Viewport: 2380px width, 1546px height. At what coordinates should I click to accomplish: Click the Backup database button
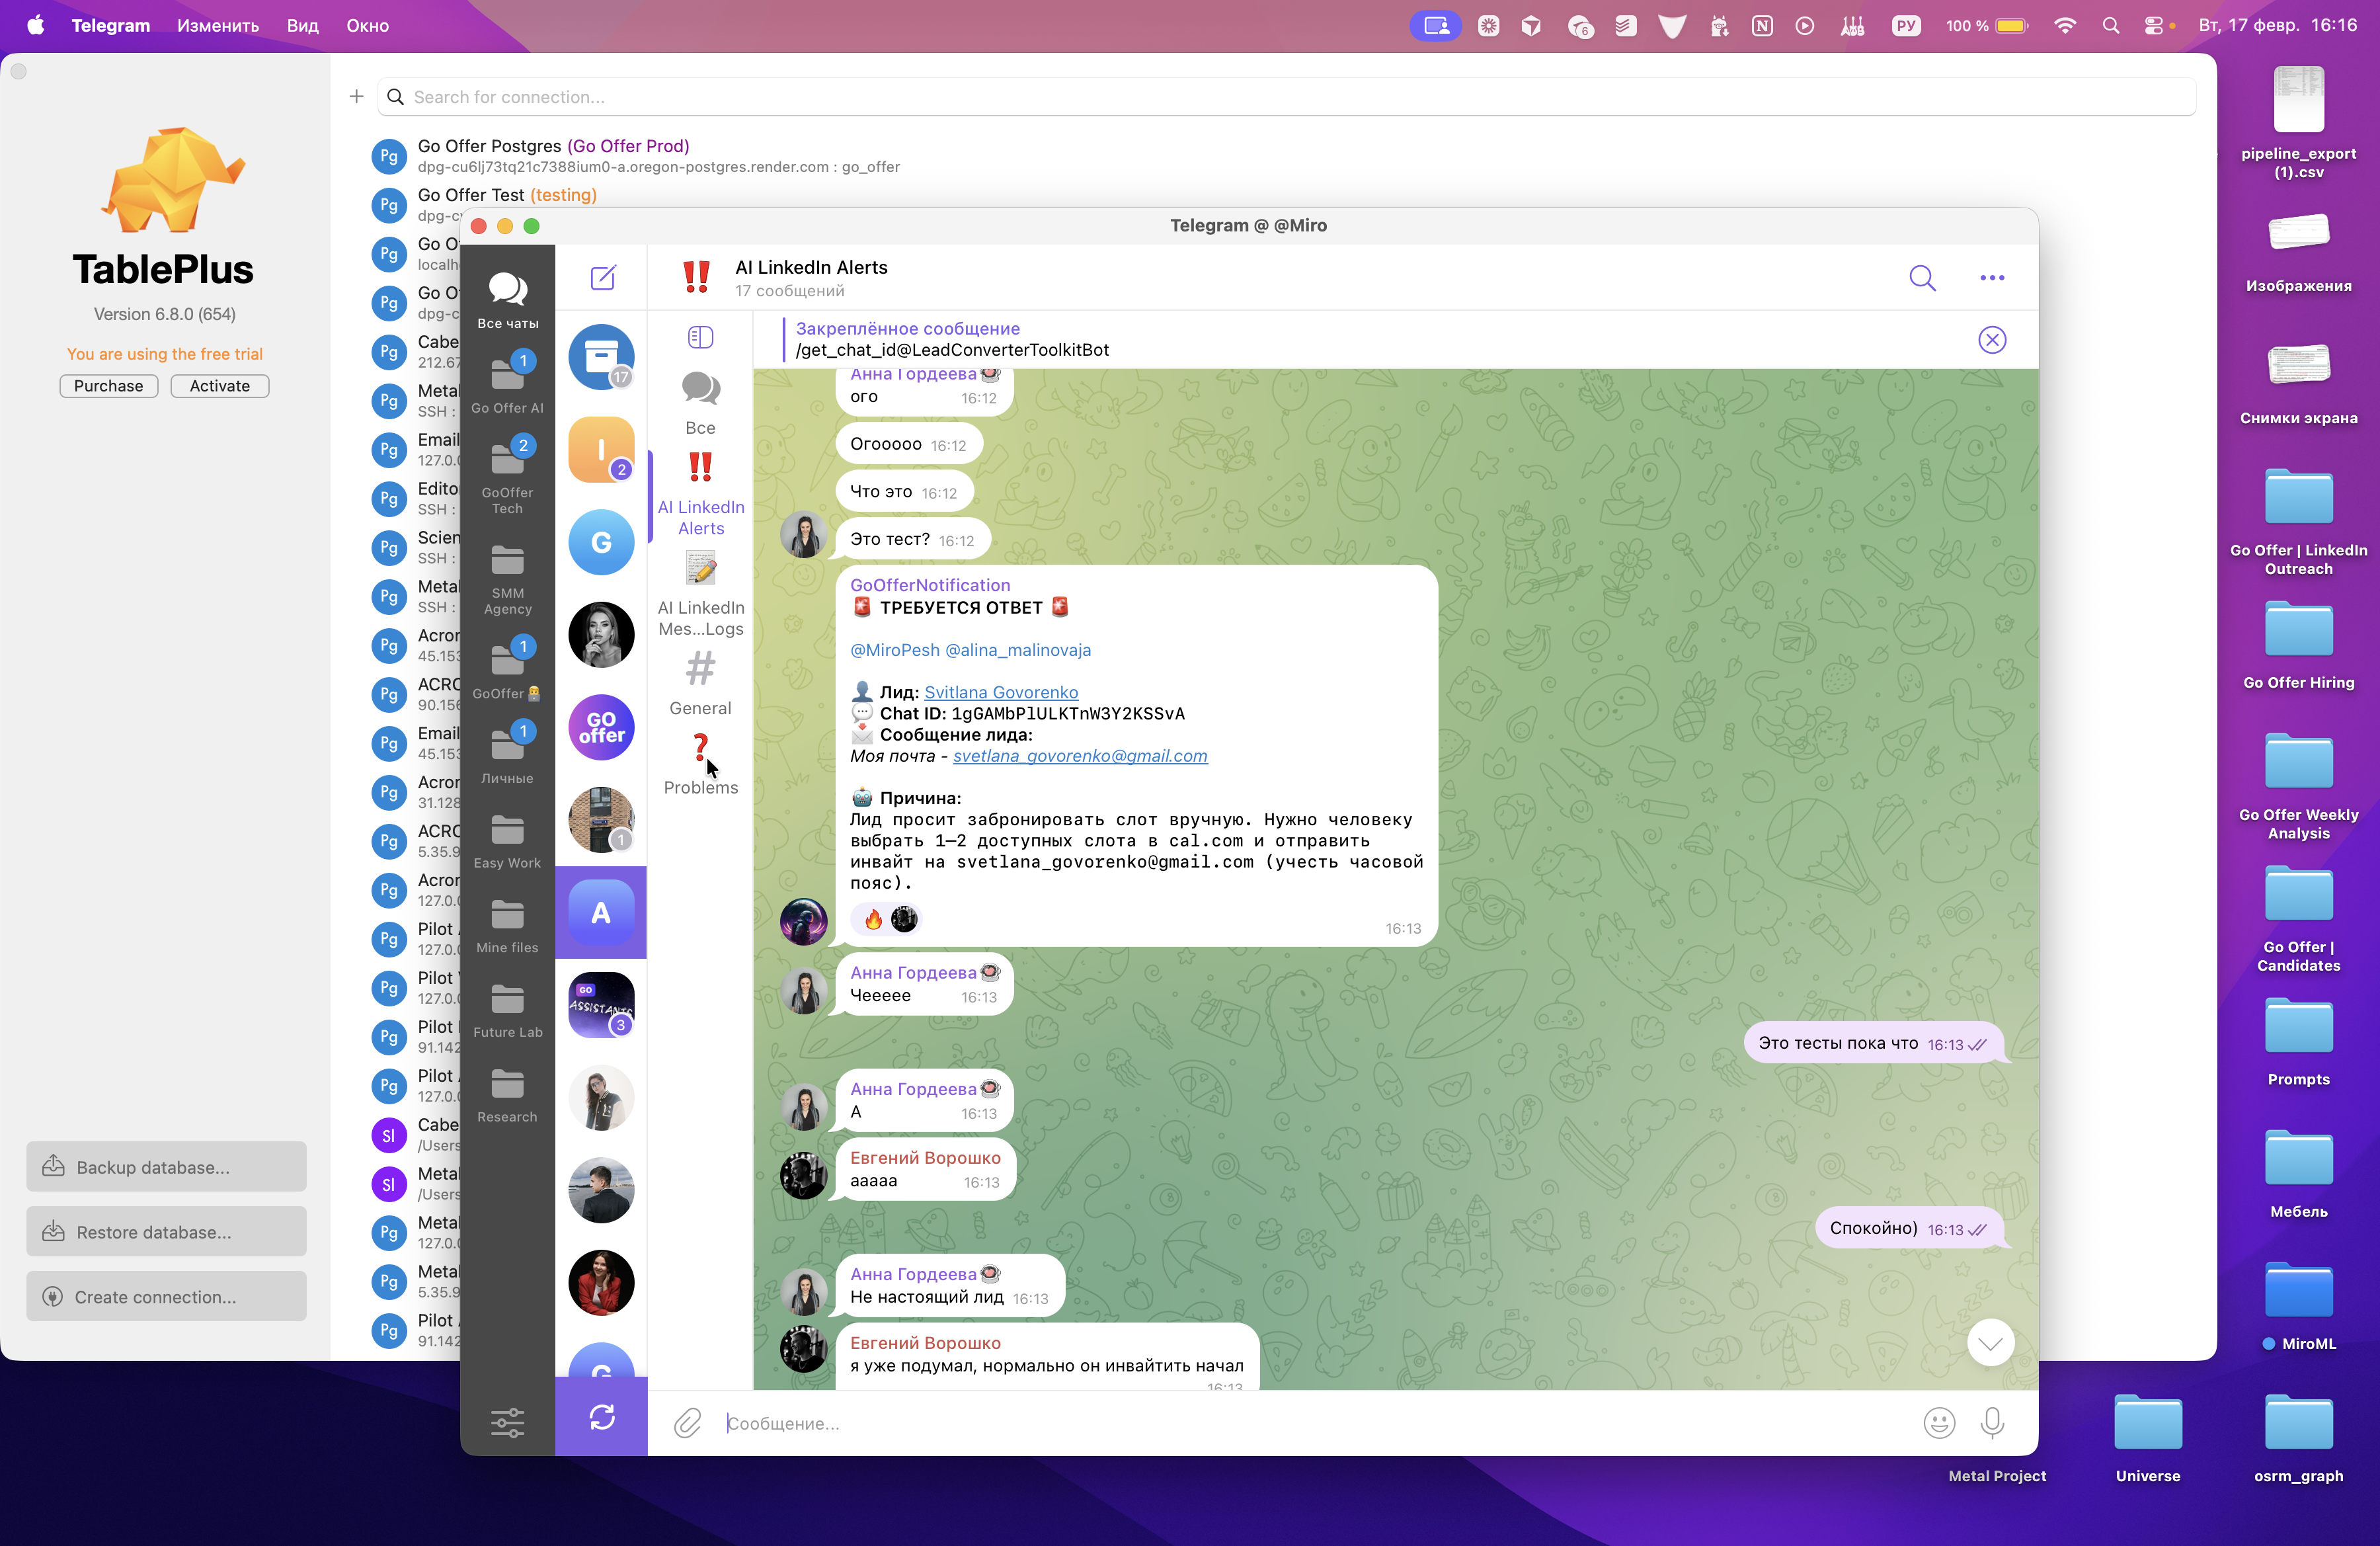pyautogui.click(x=166, y=1167)
